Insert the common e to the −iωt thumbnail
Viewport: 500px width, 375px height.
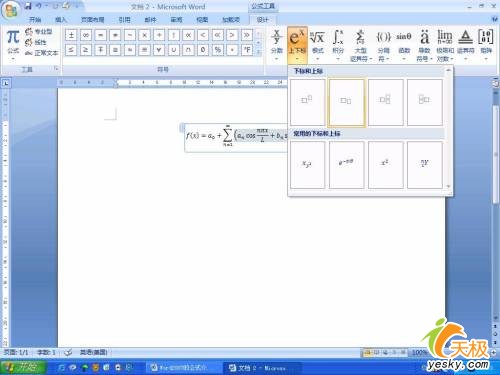pyautogui.click(x=346, y=165)
